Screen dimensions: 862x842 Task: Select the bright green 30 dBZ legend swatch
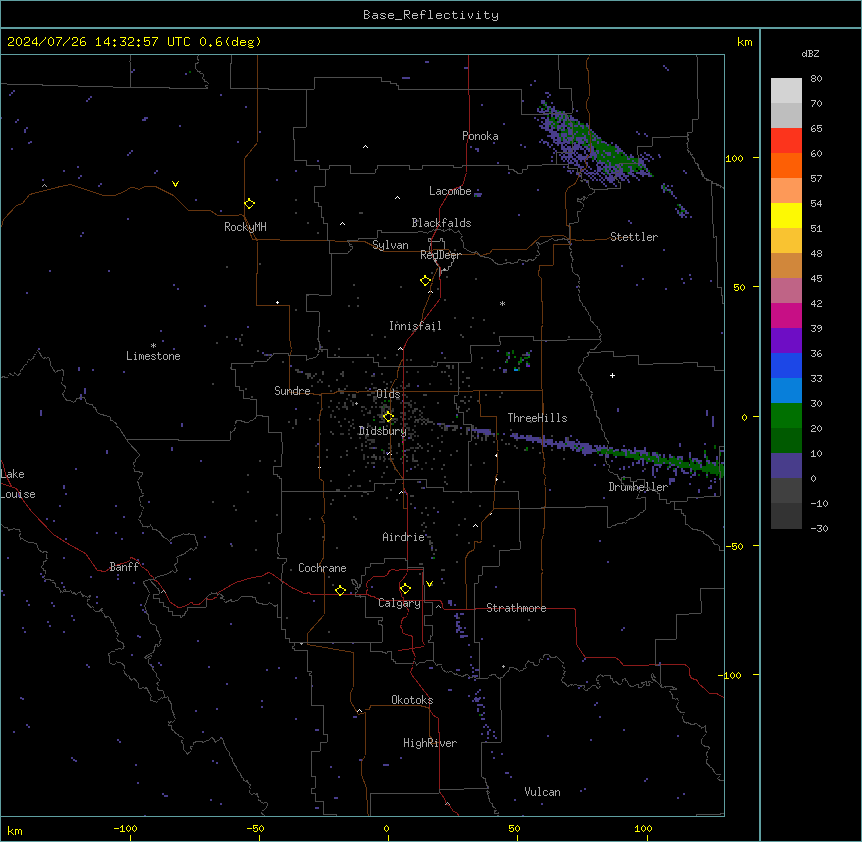tap(786, 416)
